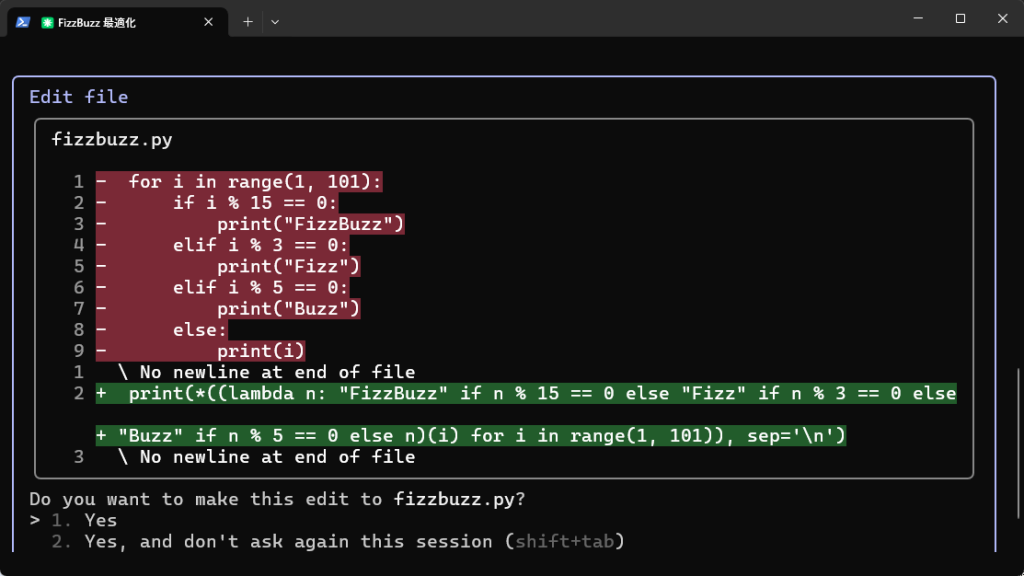1024x576 pixels.
Task: Open a new terminal tab with plus
Action: point(248,22)
